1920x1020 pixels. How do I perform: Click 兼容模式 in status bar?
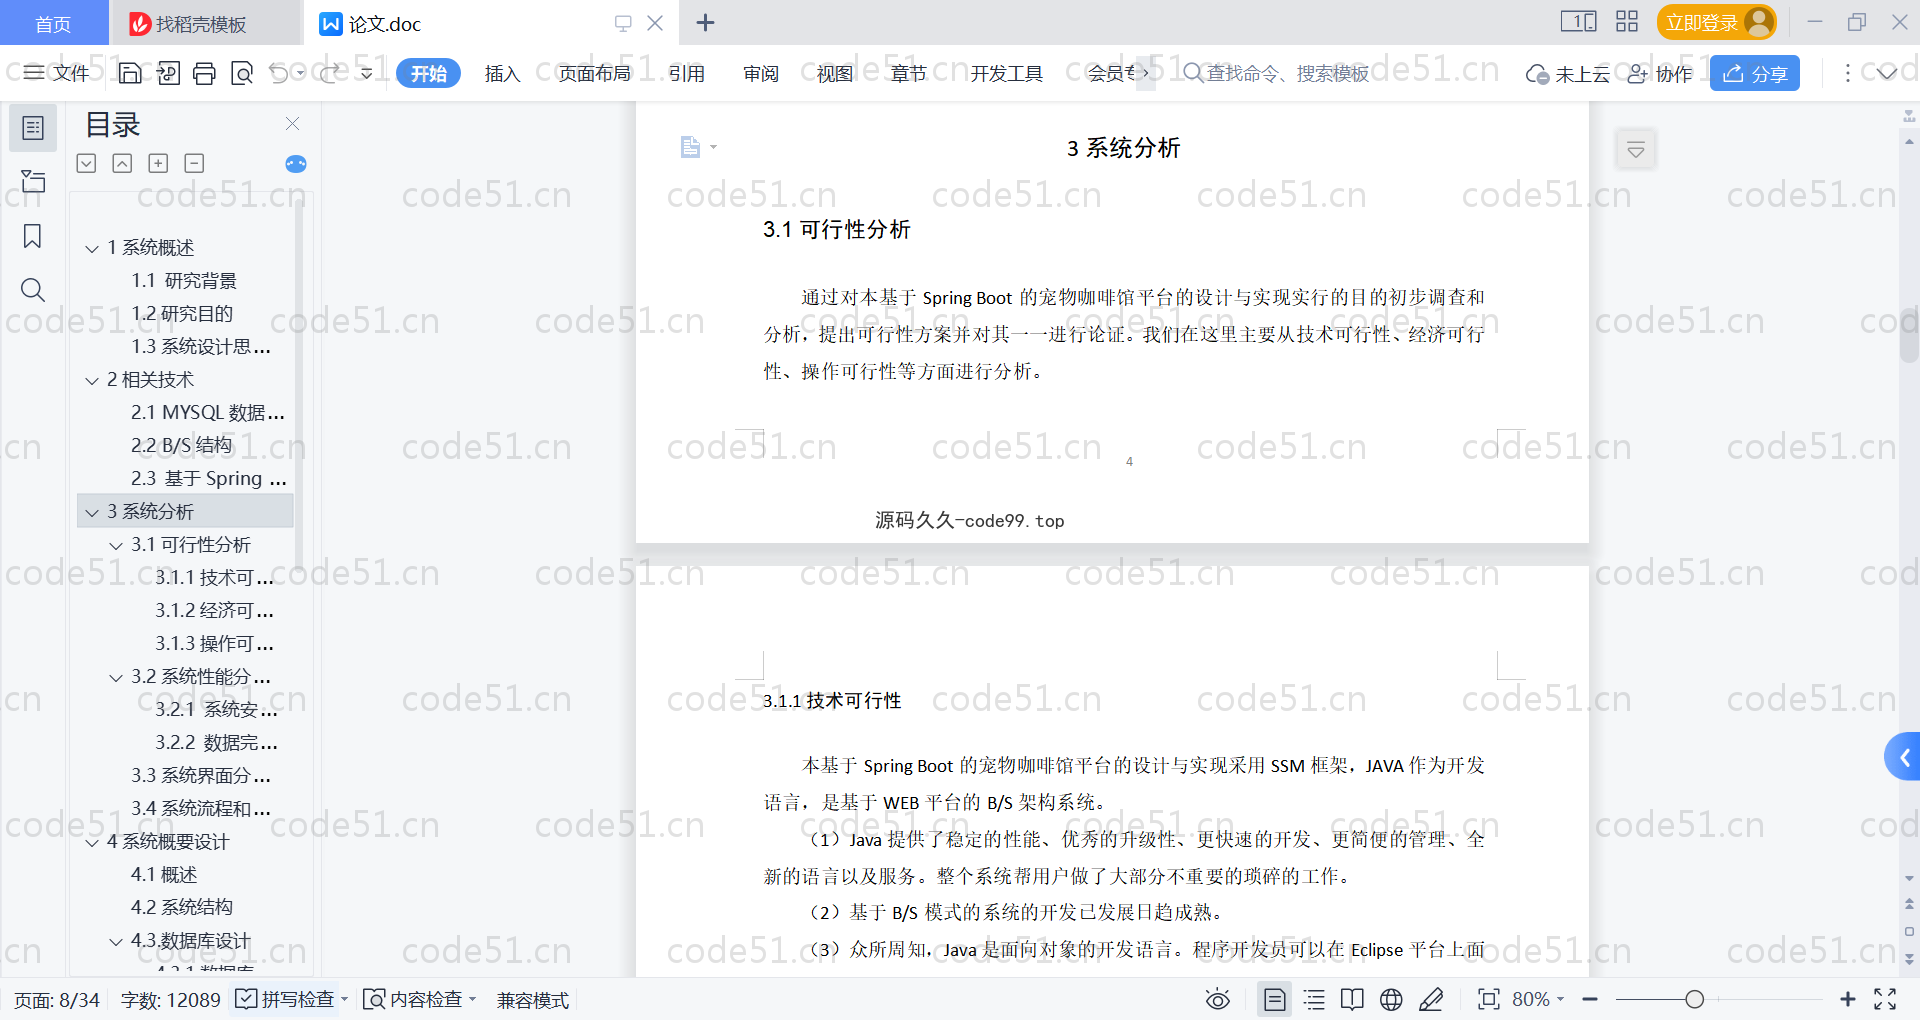pos(533,999)
